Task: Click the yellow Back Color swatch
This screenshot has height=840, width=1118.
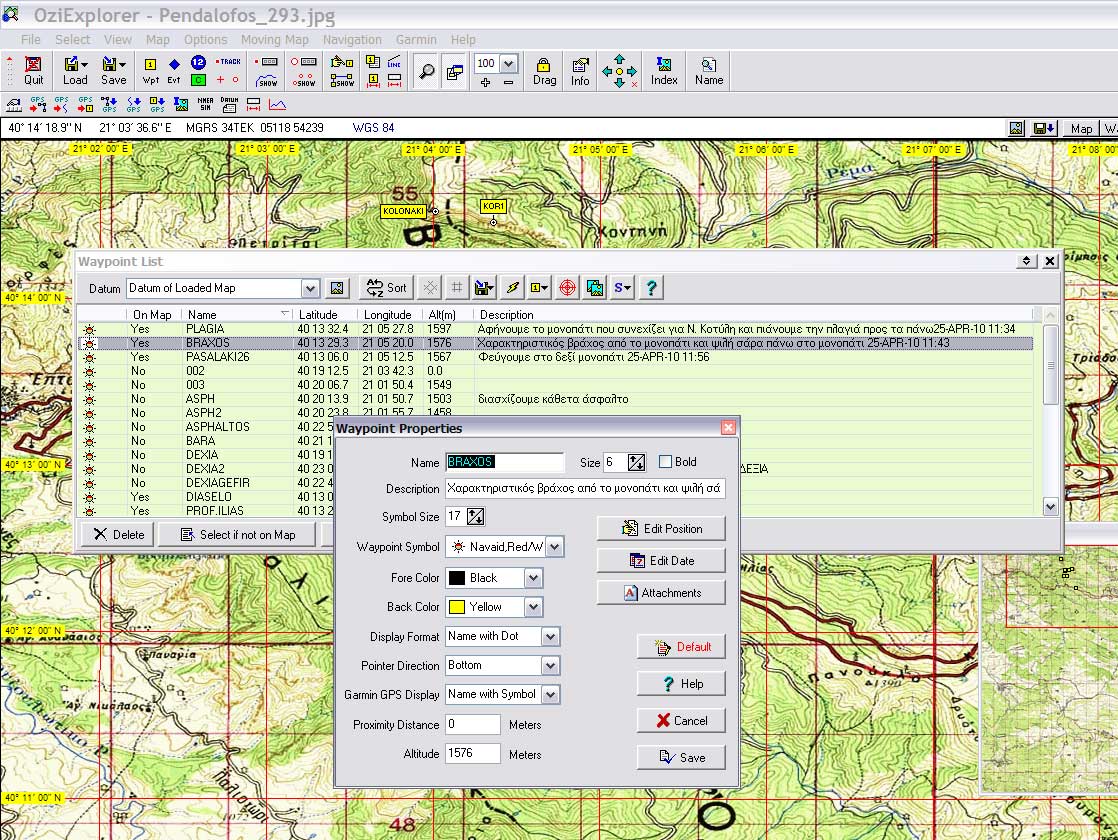Action: point(457,607)
